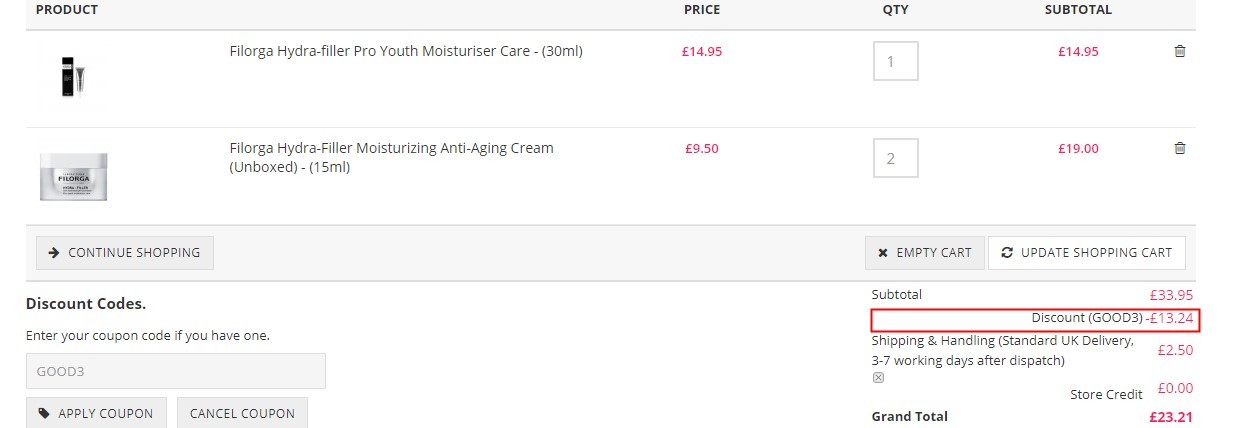
Task: Focus the quantity box showing 1
Action: click(895, 61)
